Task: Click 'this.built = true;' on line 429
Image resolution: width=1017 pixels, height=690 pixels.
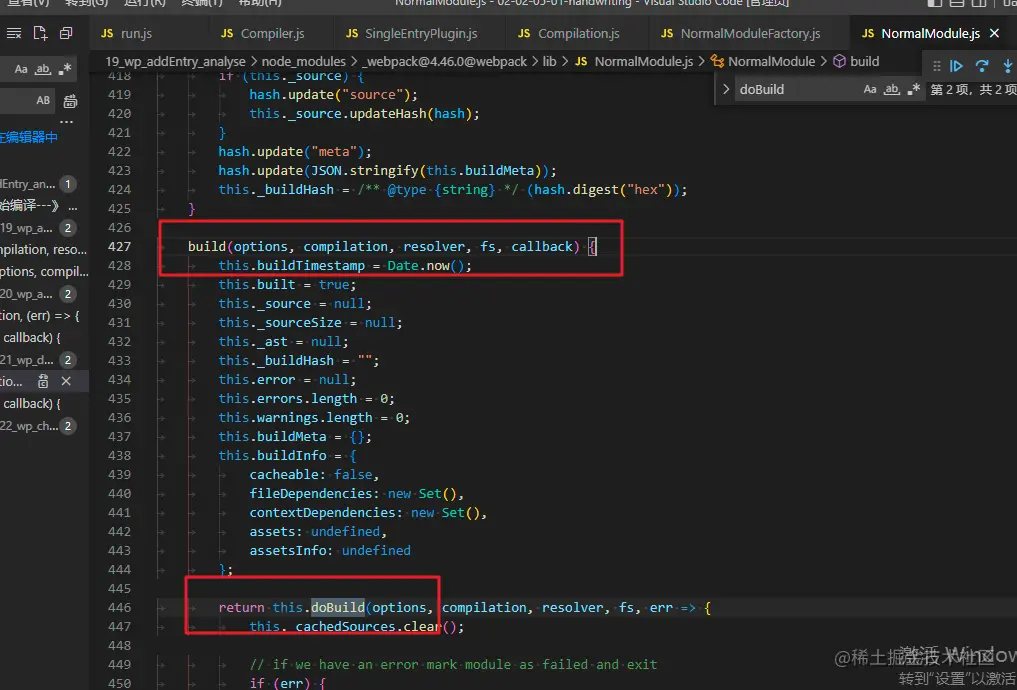Action: pyautogui.click(x=287, y=285)
